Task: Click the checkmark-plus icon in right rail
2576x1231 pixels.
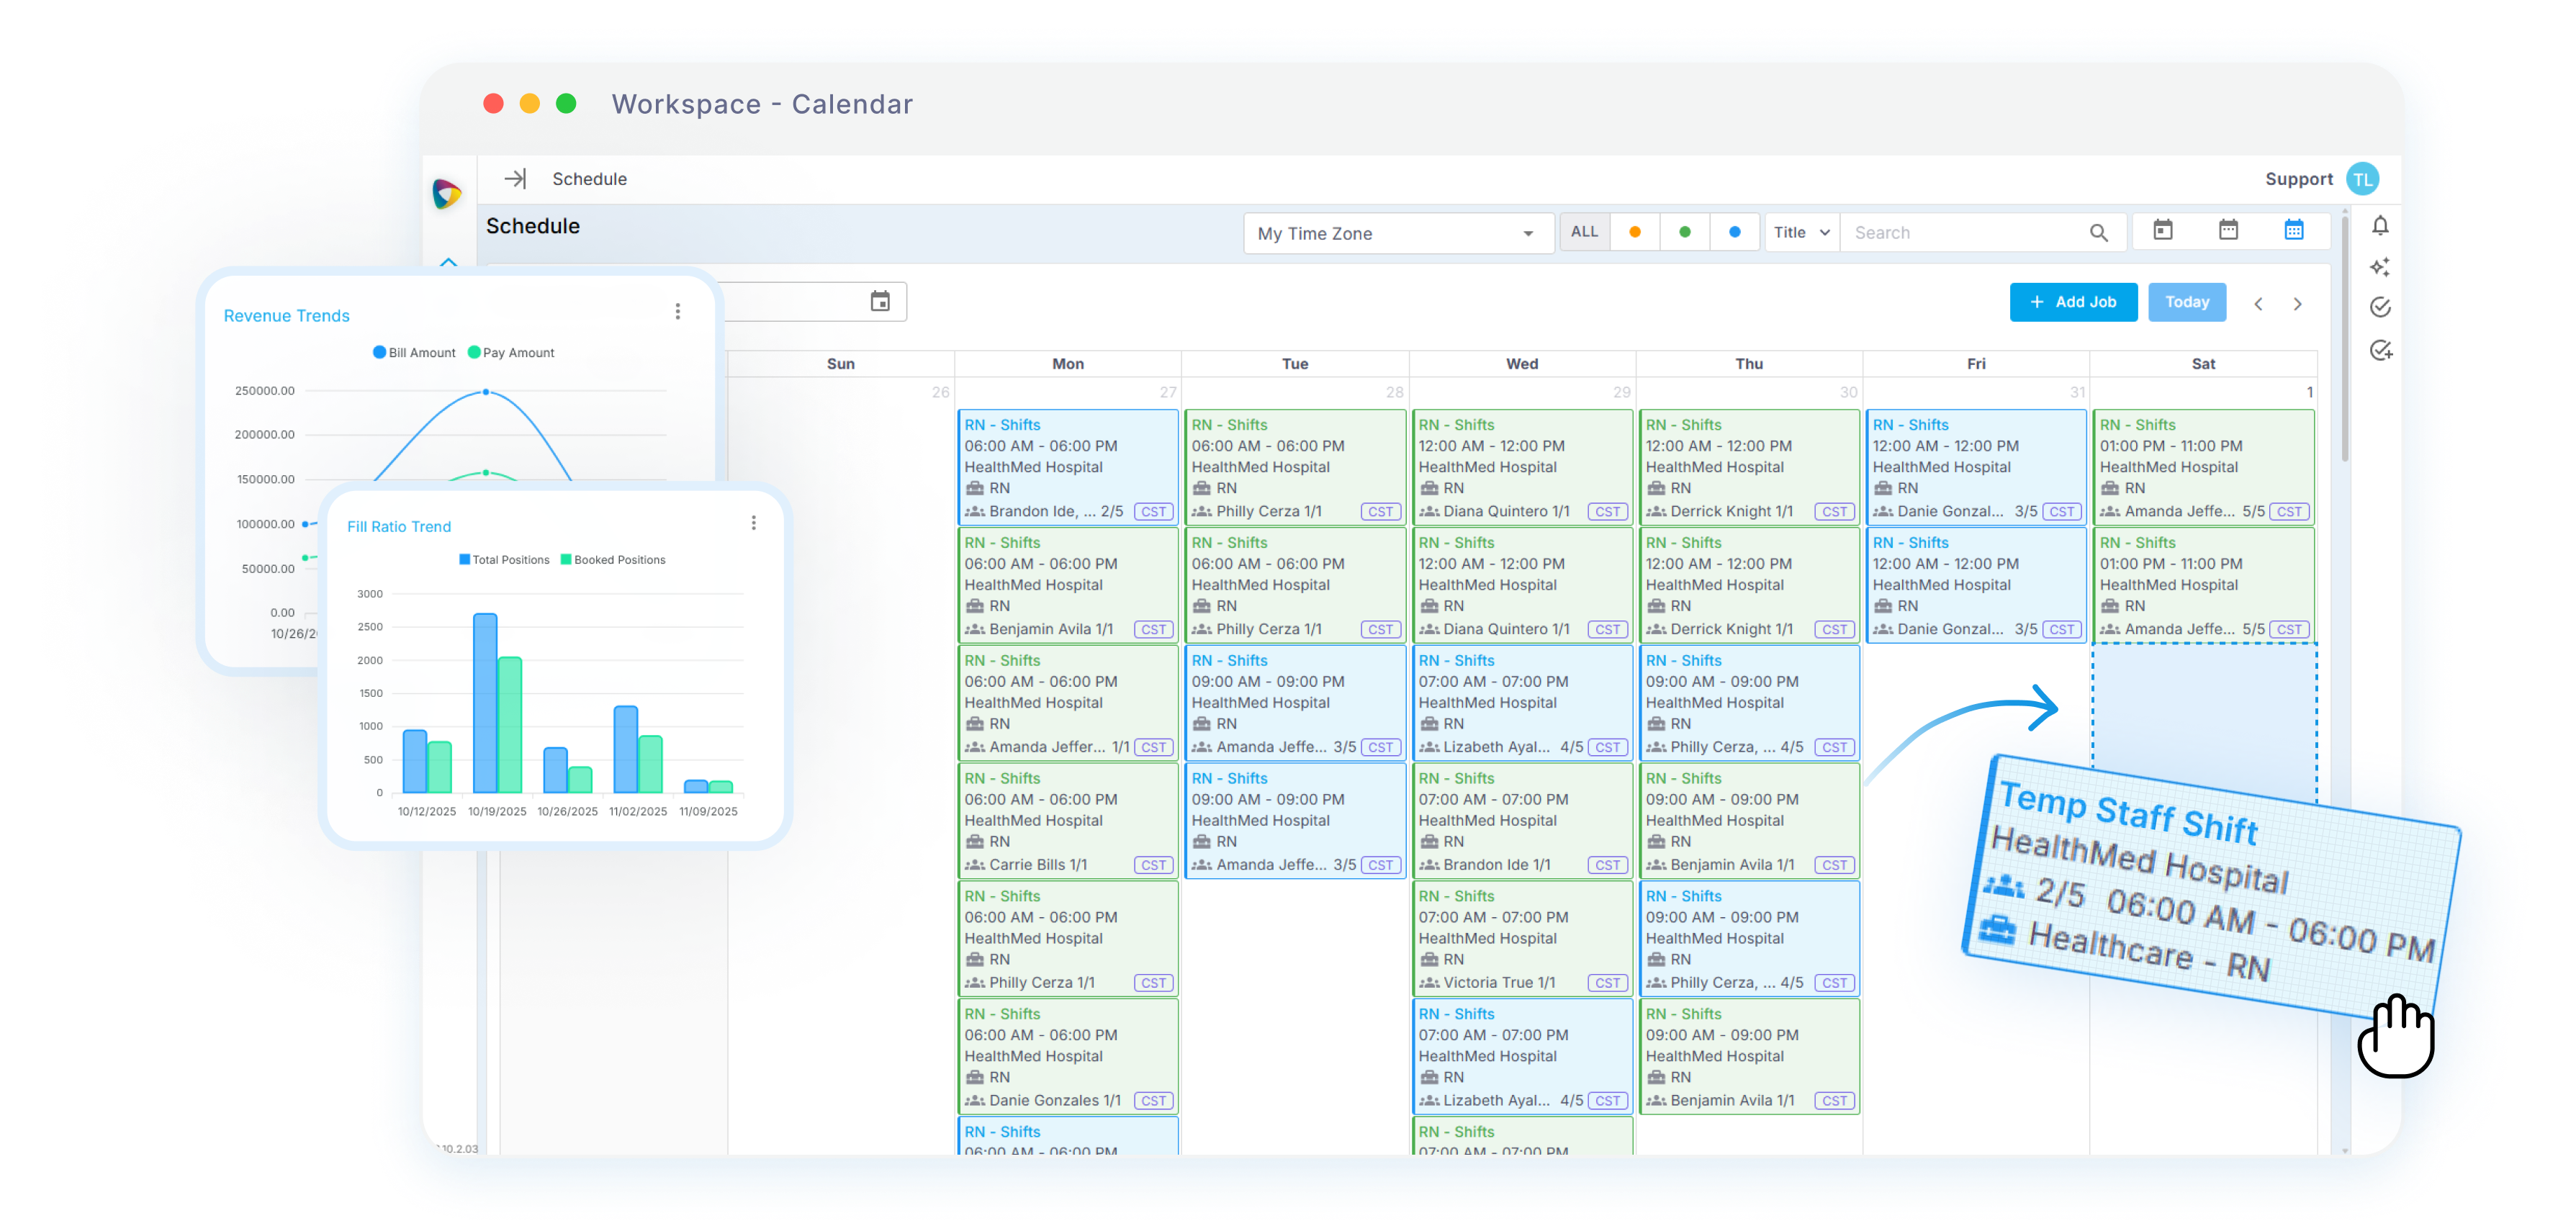Action: 2380,350
